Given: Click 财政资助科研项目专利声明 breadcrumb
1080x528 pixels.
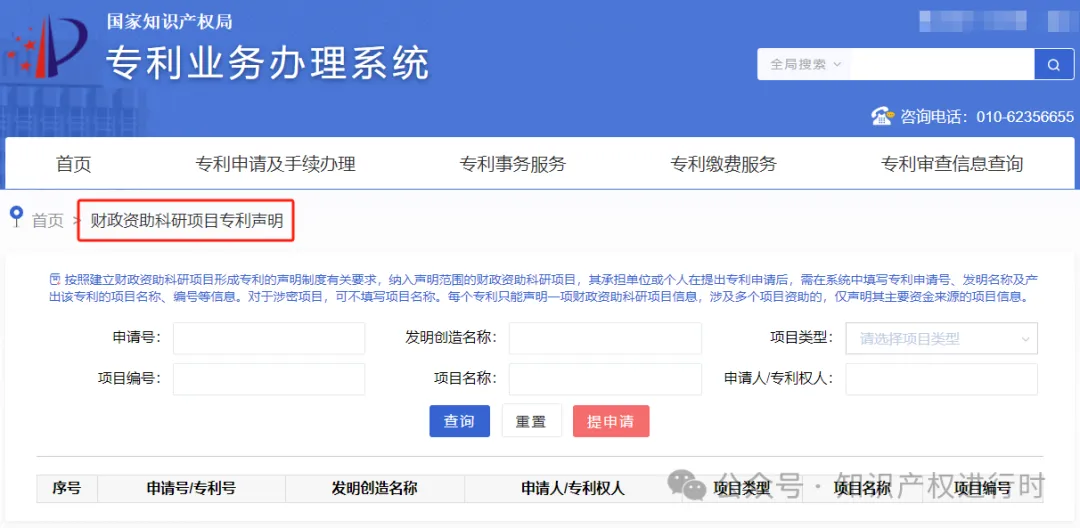Looking at the screenshot, I should [x=187, y=220].
